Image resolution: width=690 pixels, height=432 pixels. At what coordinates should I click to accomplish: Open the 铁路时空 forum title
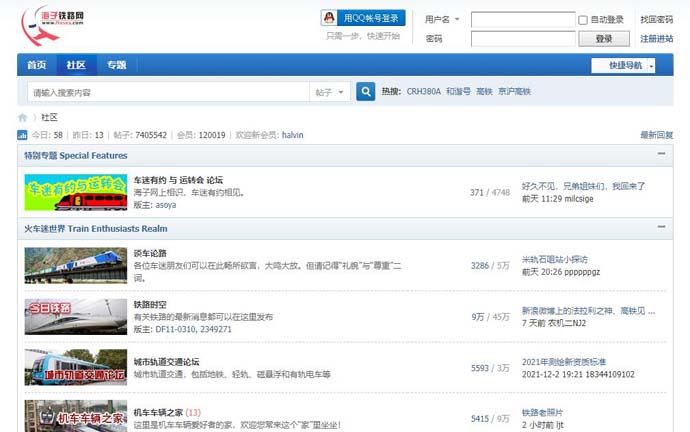tap(150, 304)
